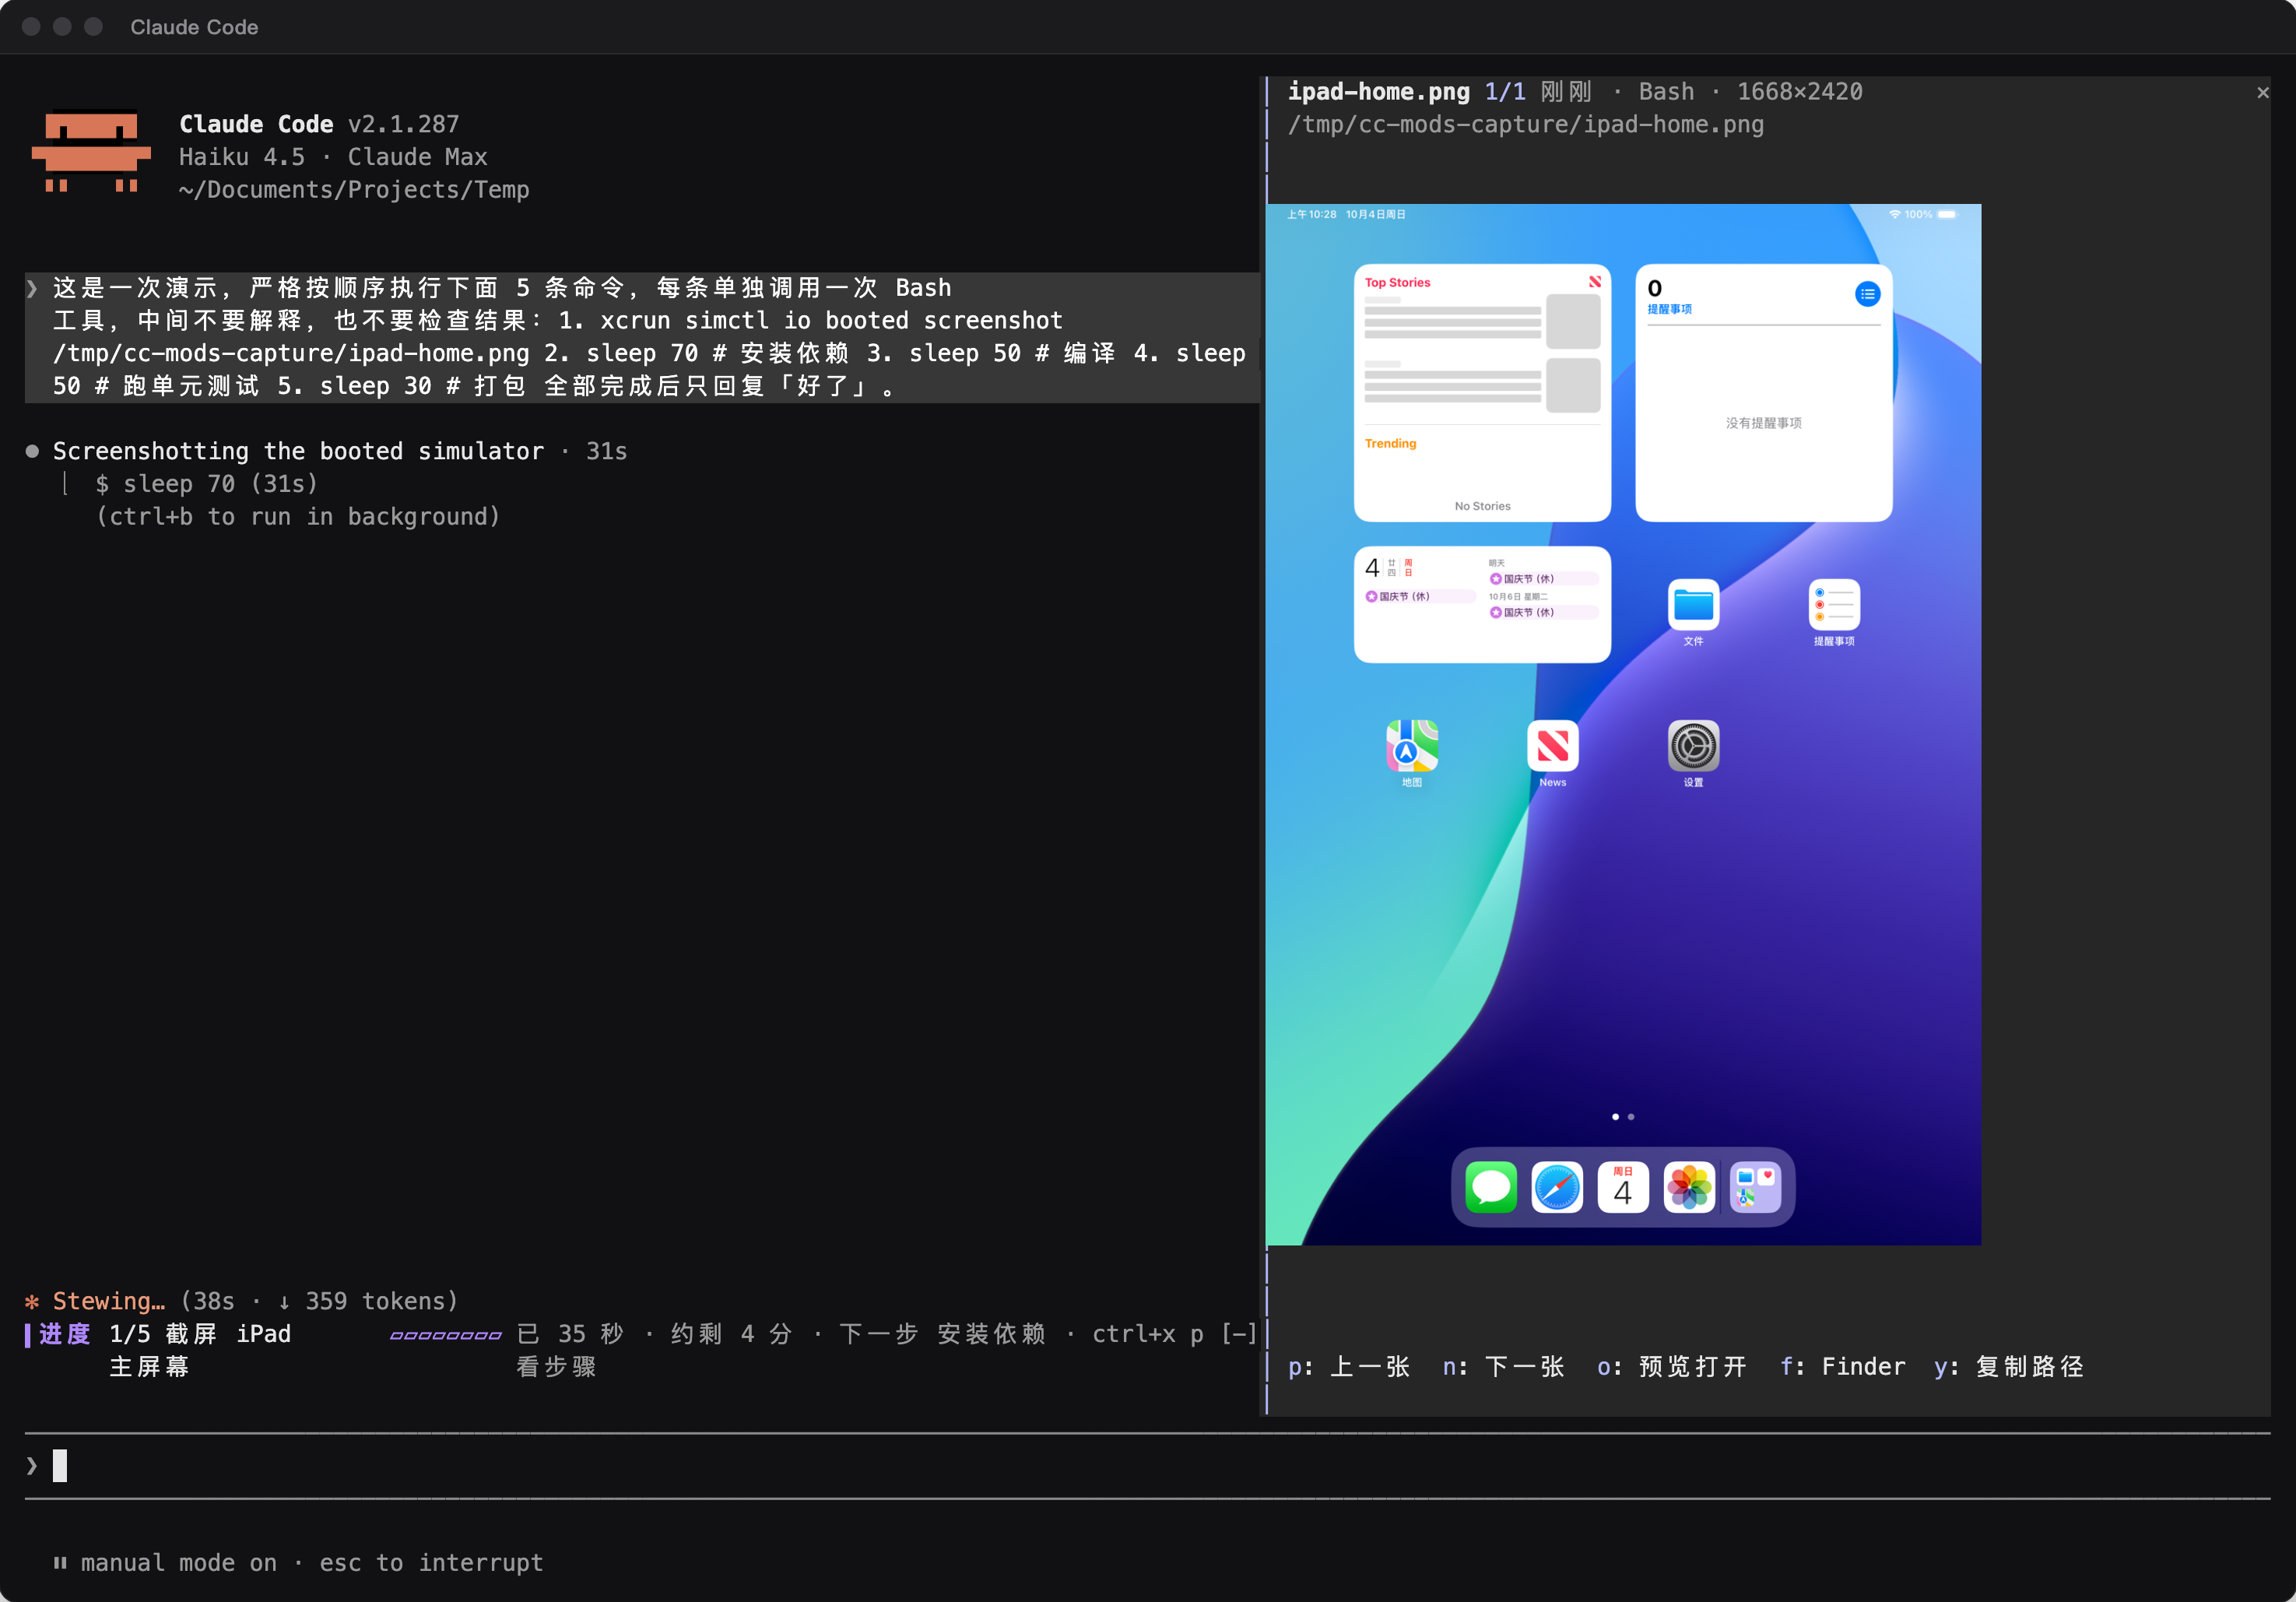This screenshot has height=1602, width=2296.
Task: Open the Reminders app icon (提醒事项)
Action: tap(1834, 605)
